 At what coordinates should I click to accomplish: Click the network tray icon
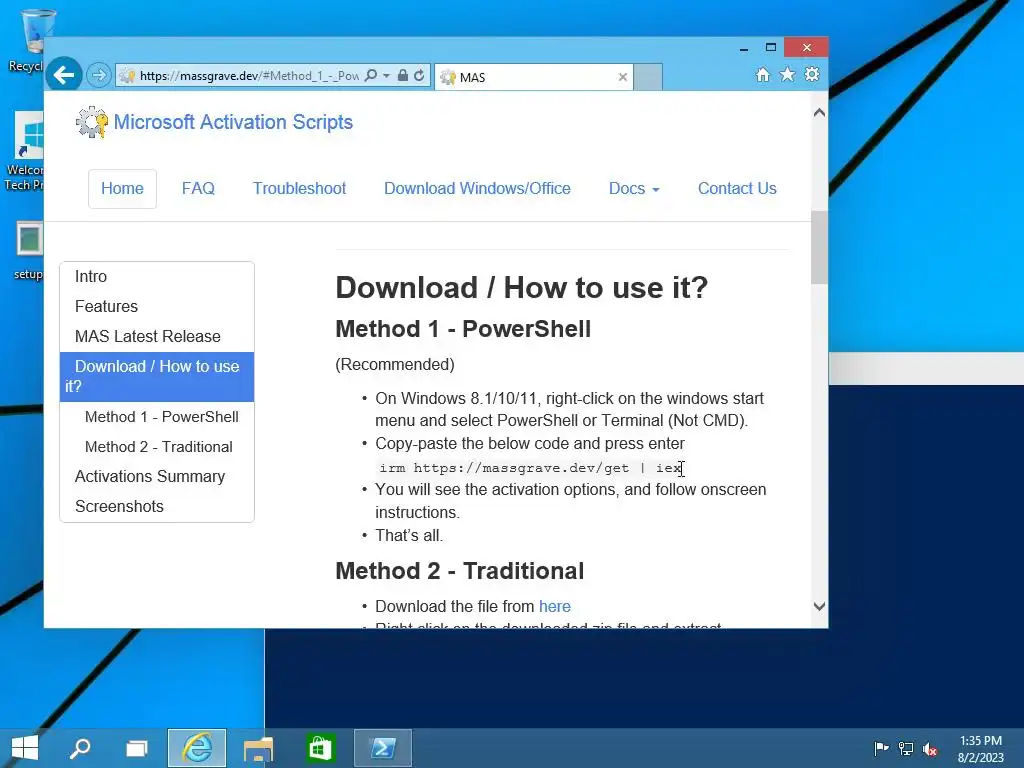click(x=906, y=748)
